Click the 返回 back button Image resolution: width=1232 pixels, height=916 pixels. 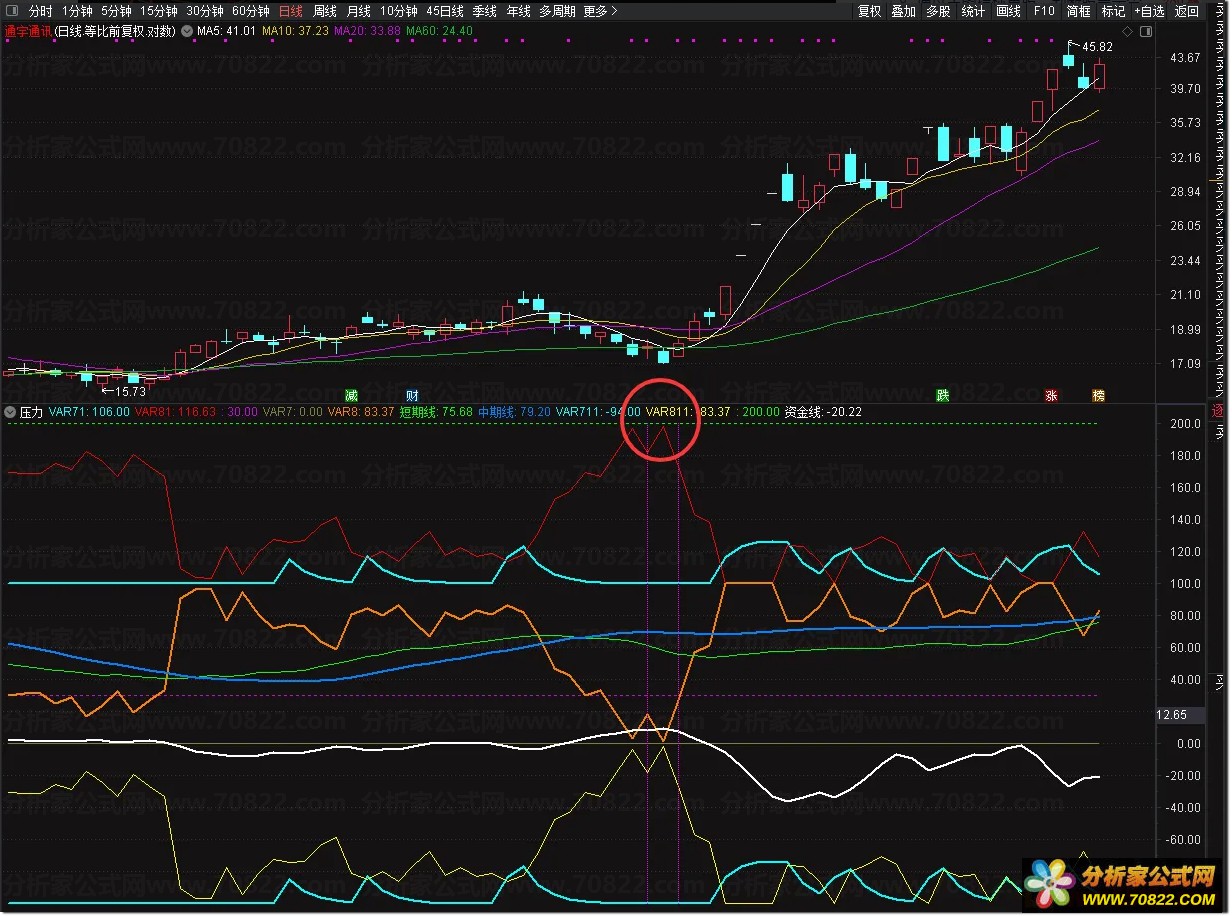click(1187, 11)
